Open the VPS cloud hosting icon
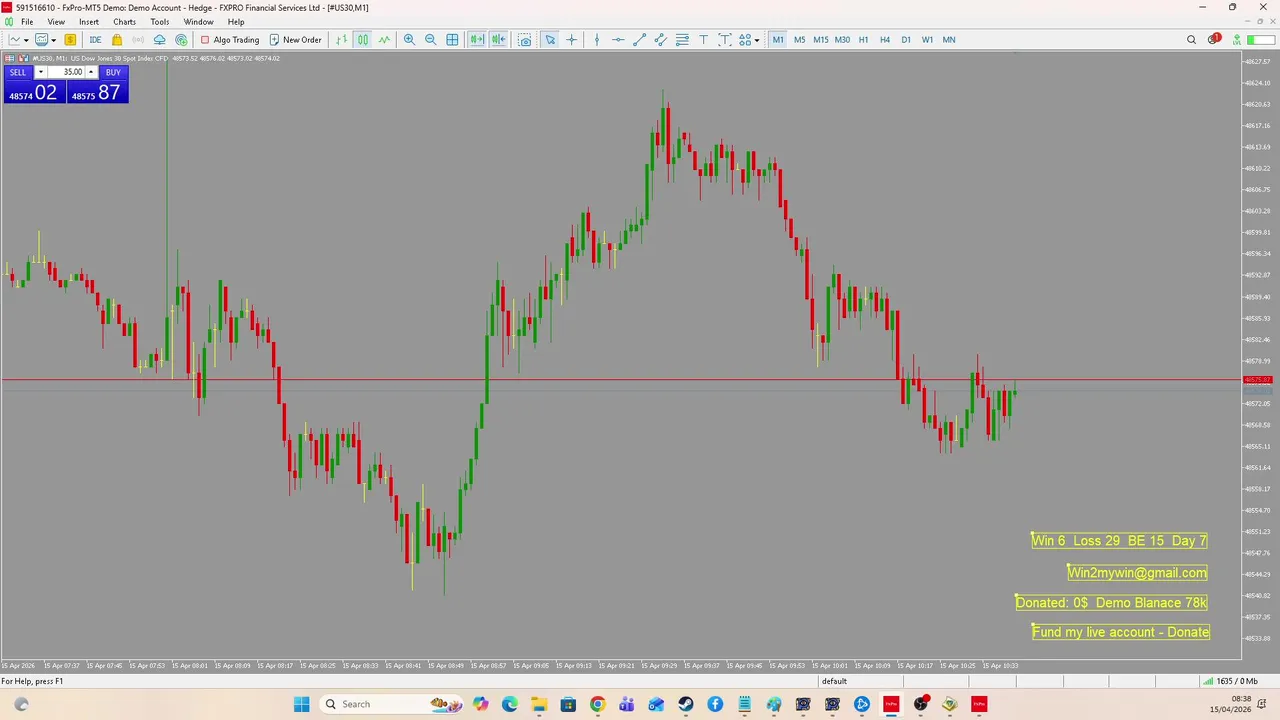 (159, 40)
